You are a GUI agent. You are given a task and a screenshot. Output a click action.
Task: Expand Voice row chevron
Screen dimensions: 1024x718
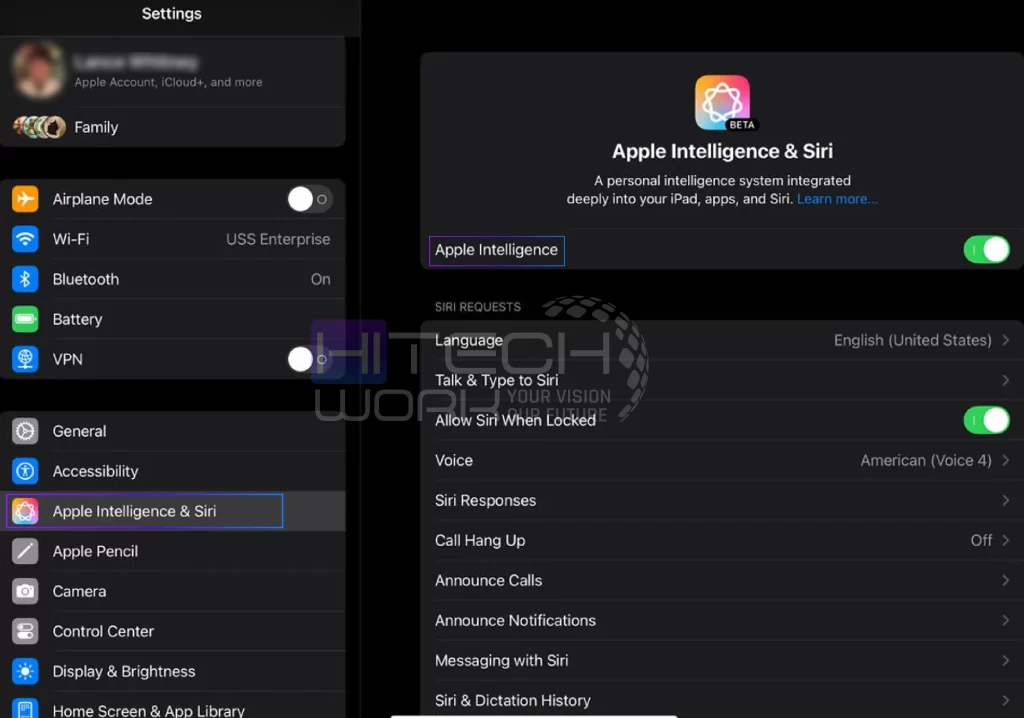click(x=1006, y=460)
